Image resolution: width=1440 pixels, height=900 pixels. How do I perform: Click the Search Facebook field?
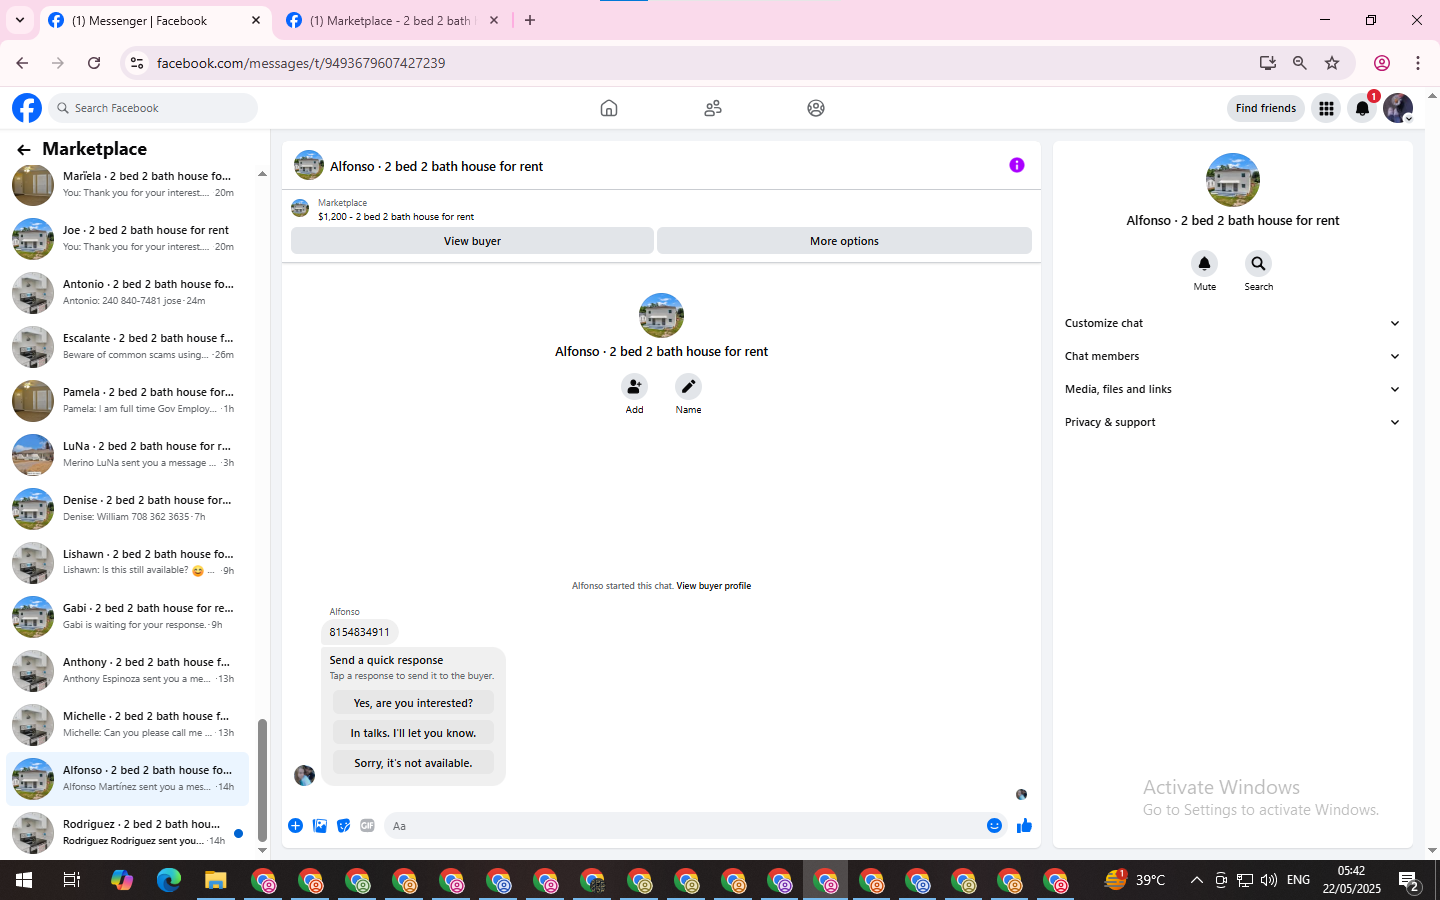(153, 108)
